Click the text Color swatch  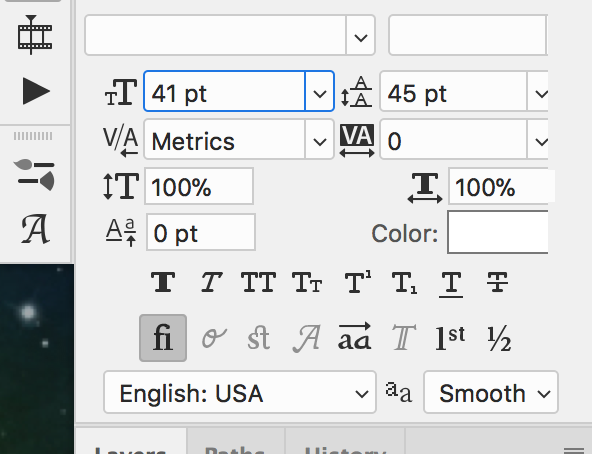(x=498, y=232)
